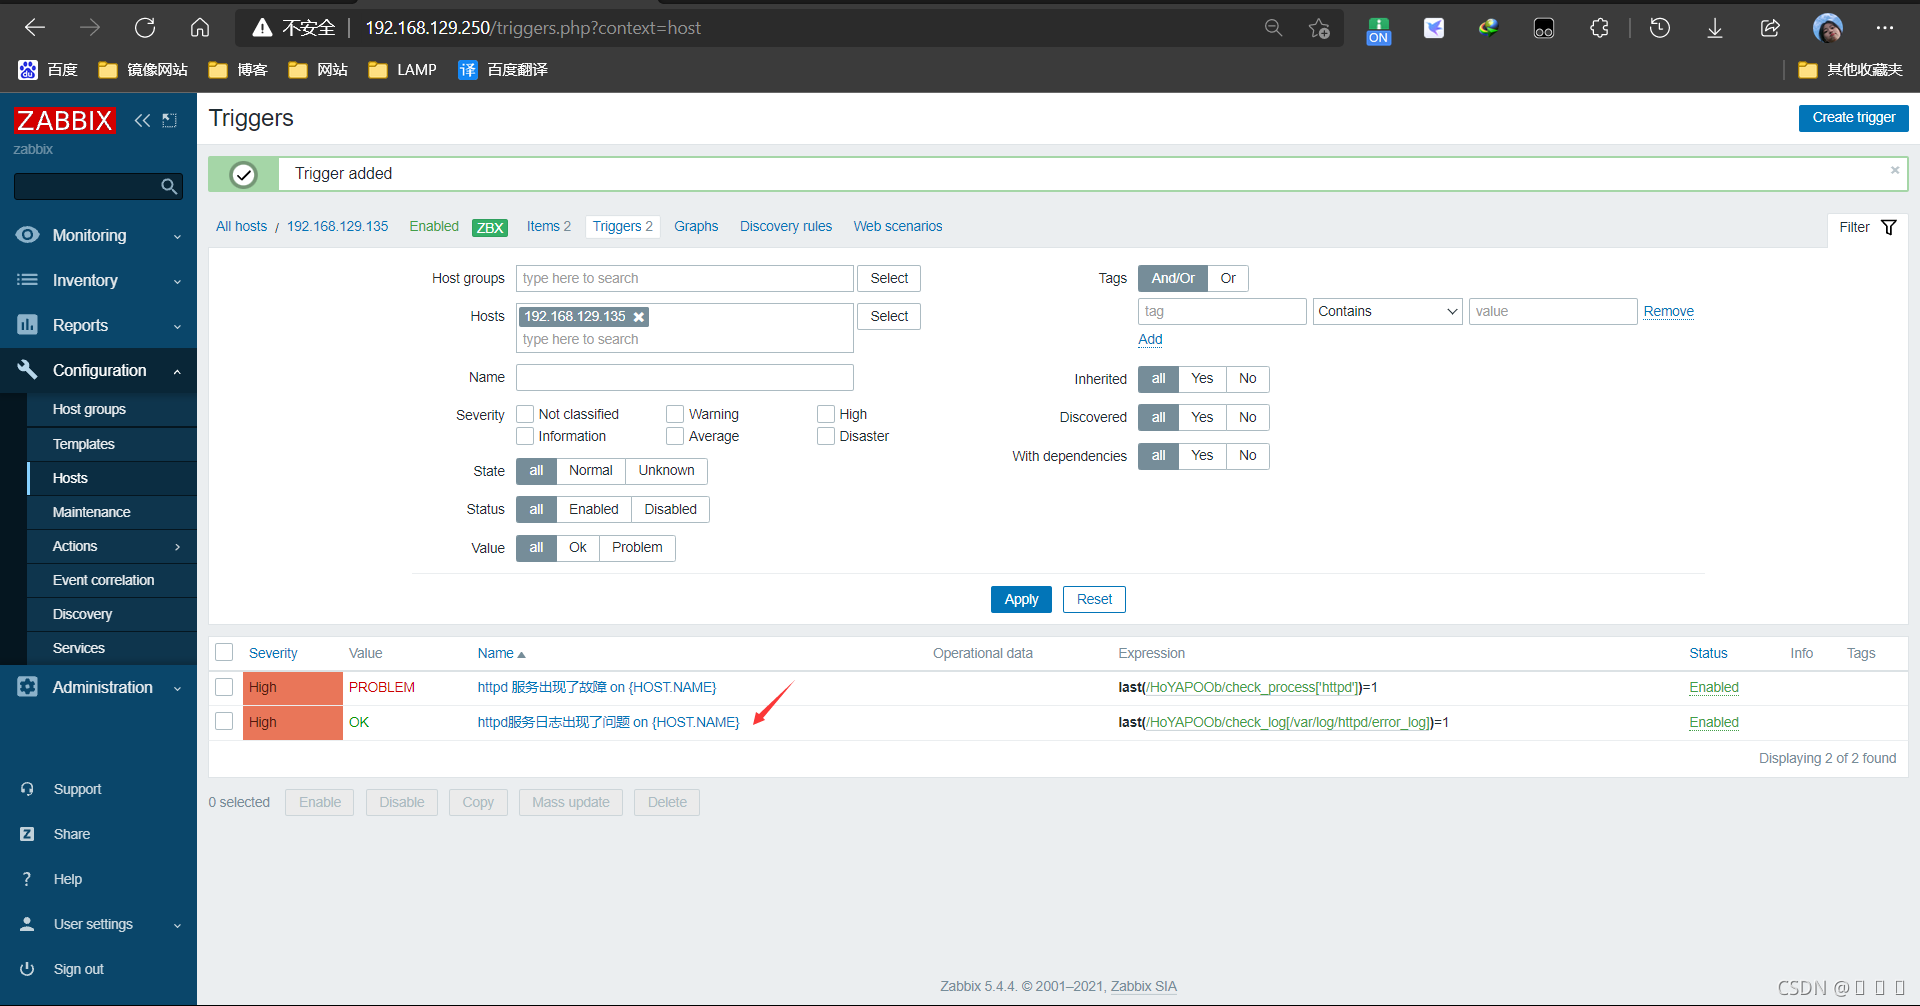Open Help in the sidebar
The width and height of the screenshot is (1920, 1006).
pos(67,879)
